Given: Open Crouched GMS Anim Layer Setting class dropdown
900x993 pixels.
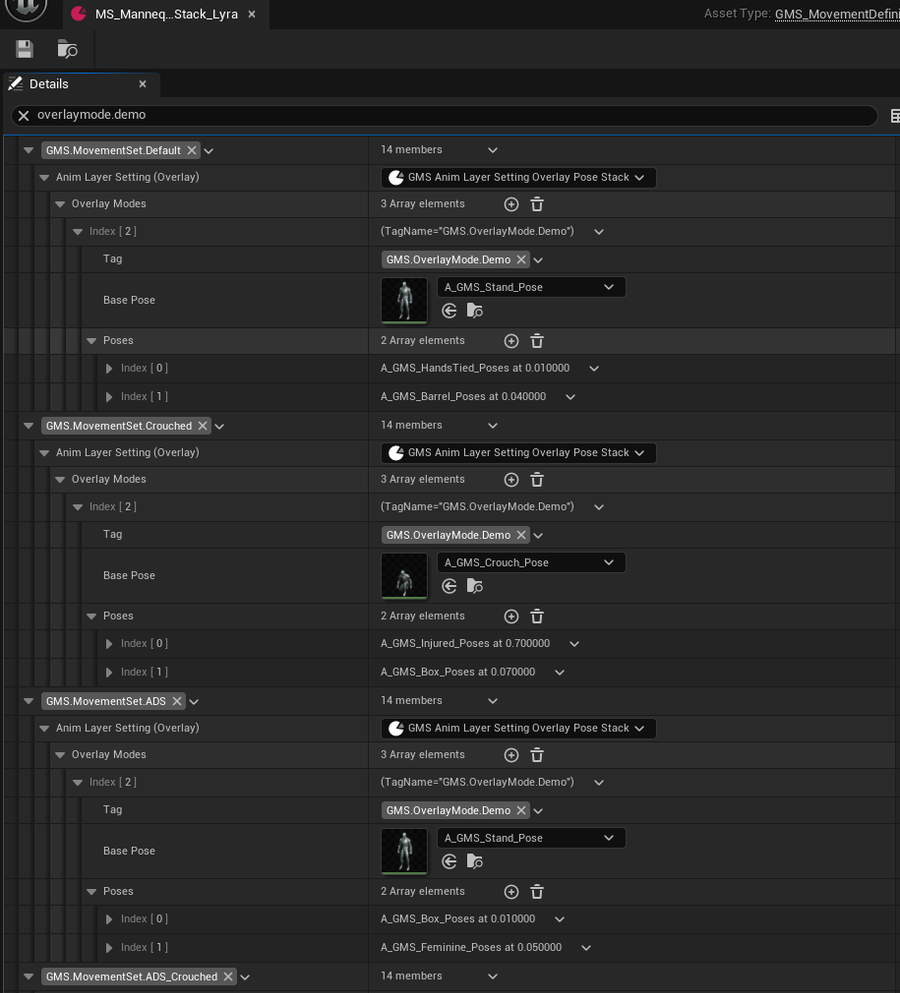Looking at the screenshot, I should (518, 453).
